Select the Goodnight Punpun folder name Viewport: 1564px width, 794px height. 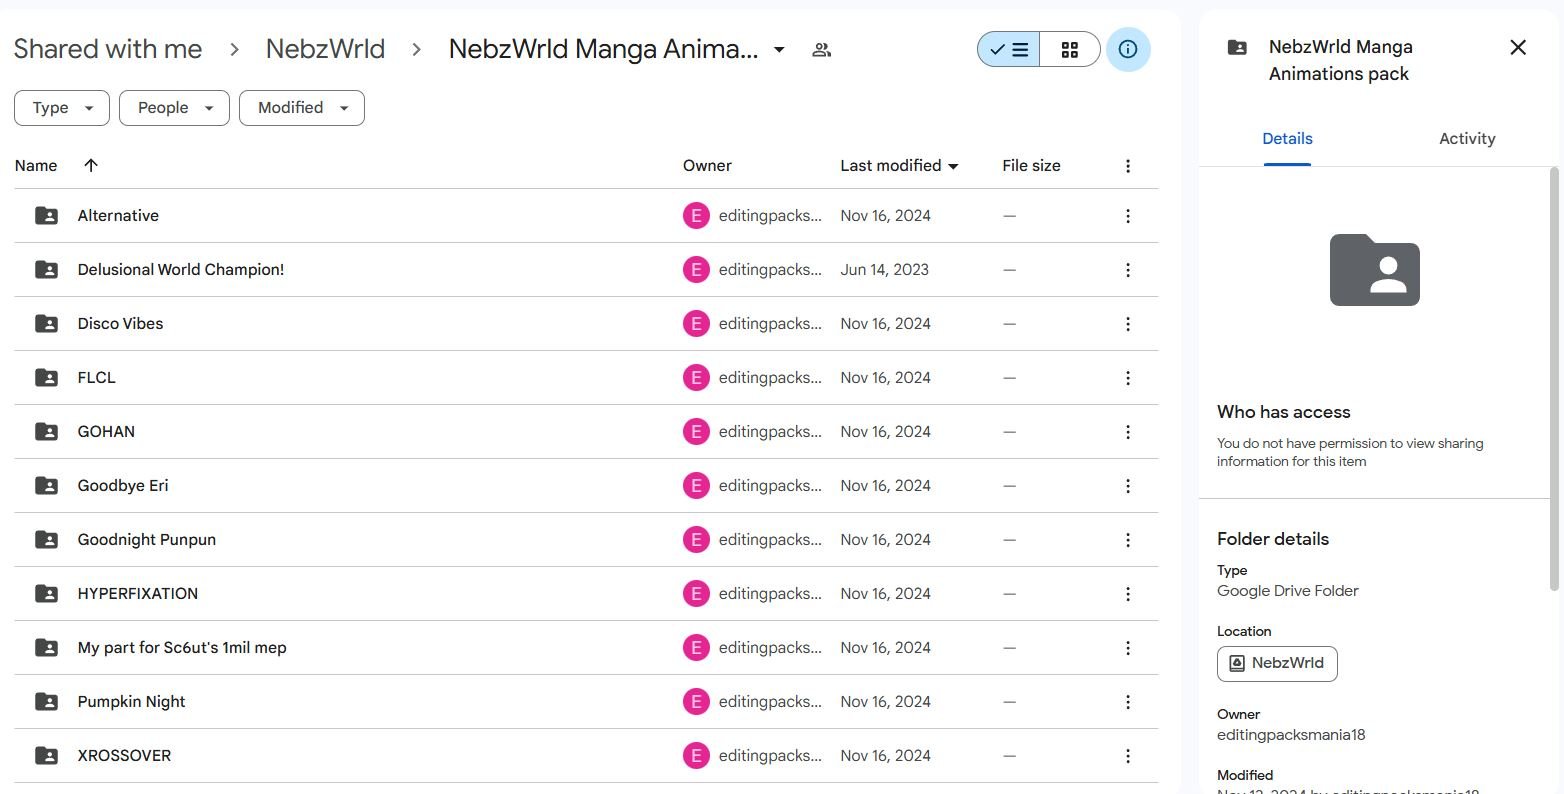click(x=147, y=540)
